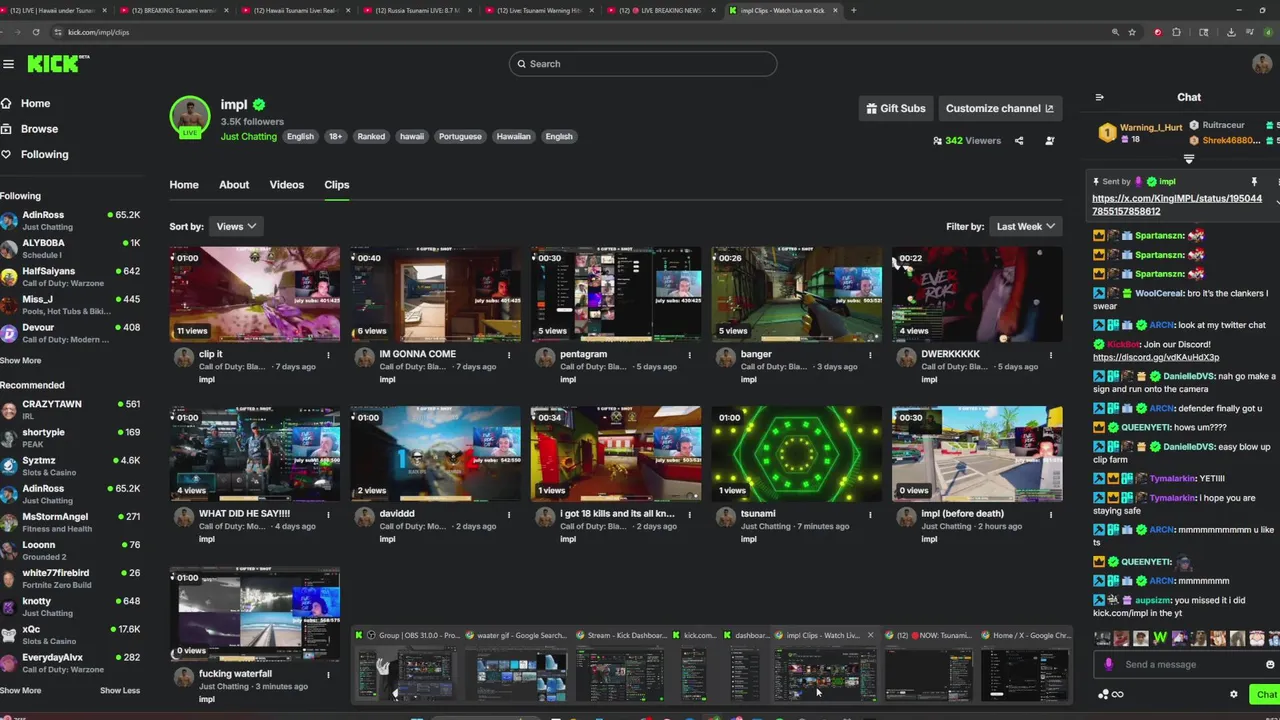This screenshot has width=1280, height=720.
Task: Click the icon right of share
Action: (1050, 141)
